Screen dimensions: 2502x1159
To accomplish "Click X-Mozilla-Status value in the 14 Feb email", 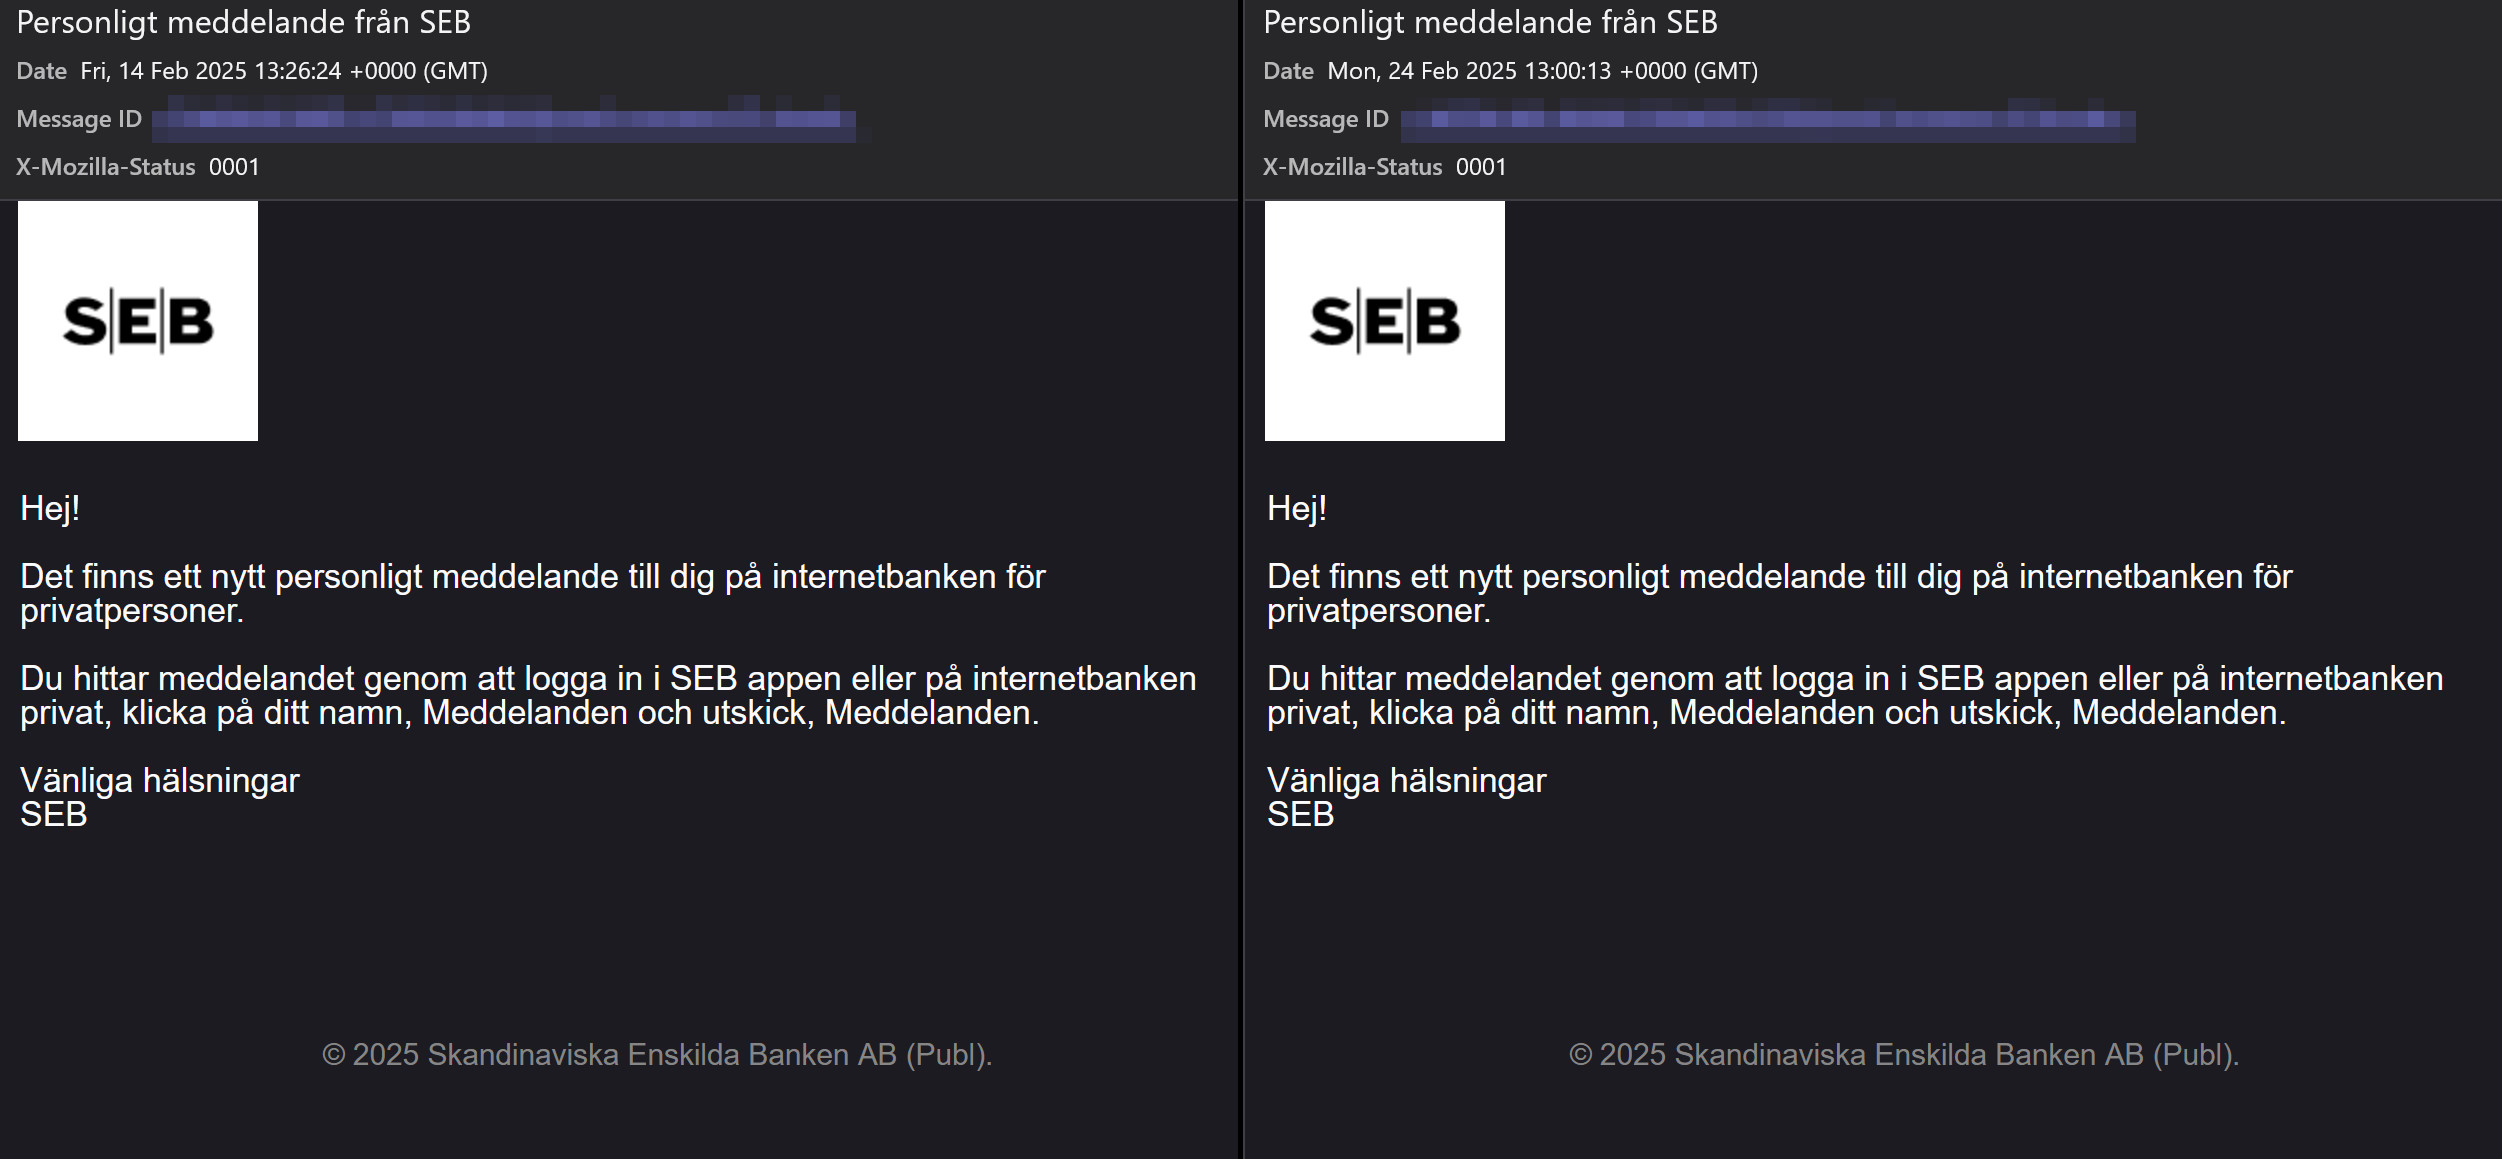I will click(x=234, y=167).
